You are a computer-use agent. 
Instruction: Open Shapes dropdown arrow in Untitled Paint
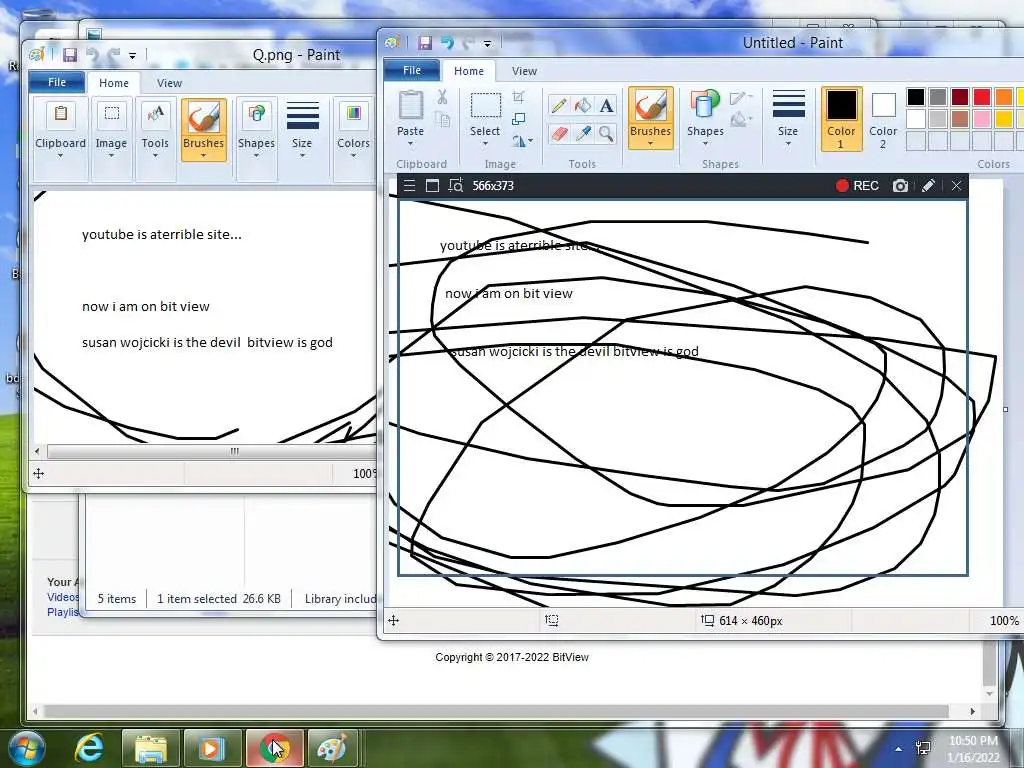click(705, 144)
